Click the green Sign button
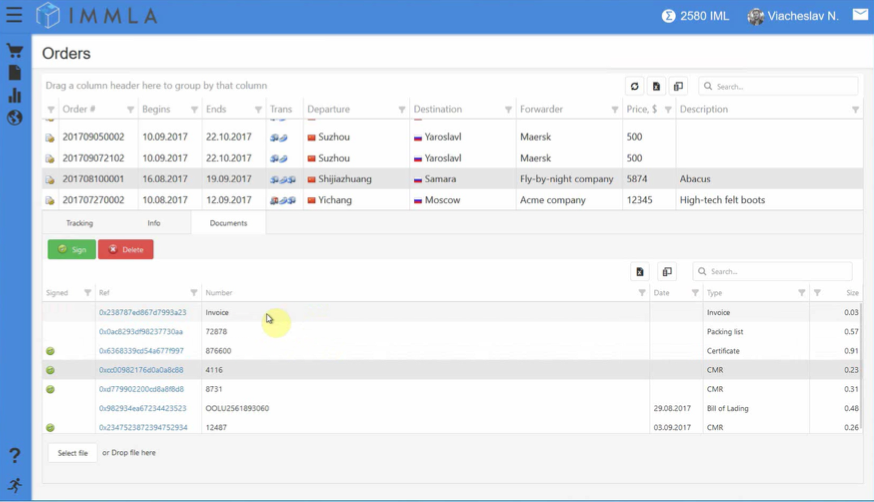The width and height of the screenshot is (874, 502). point(71,250)
